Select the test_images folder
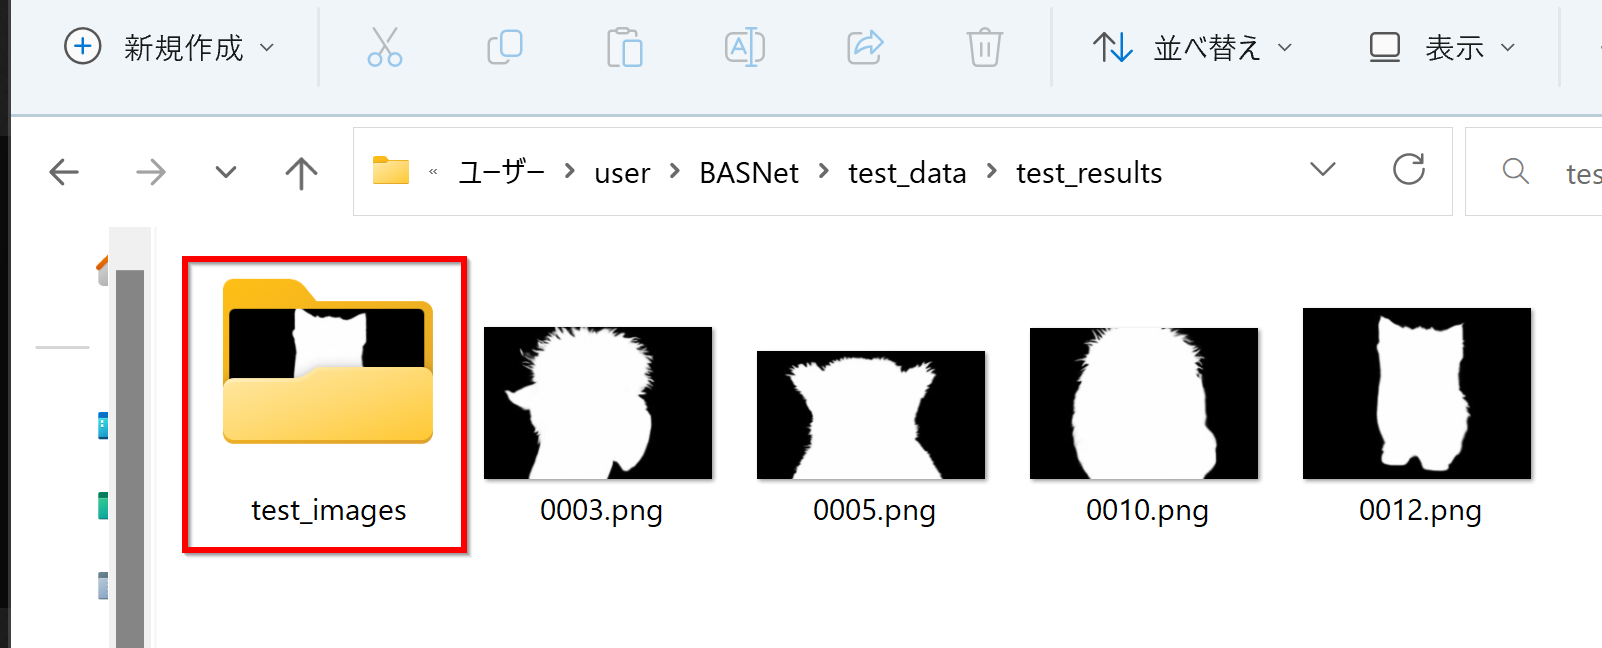 point(327,403)
